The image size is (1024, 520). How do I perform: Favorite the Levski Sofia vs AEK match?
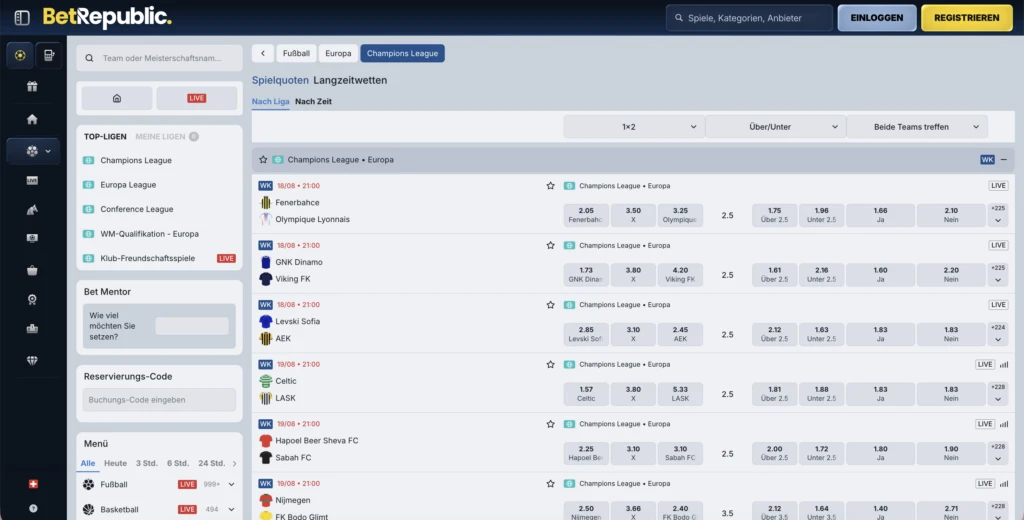[551, 304]
